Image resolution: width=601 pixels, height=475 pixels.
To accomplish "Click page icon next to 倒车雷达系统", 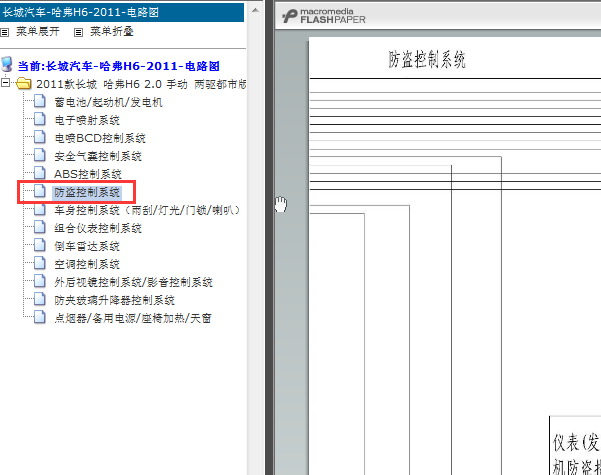I will pyautogui.click(x=39, y=245).
